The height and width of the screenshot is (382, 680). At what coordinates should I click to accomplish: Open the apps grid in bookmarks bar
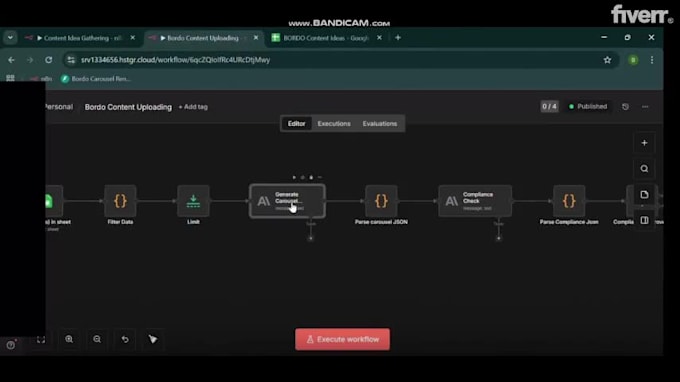[x=10, y=78]
